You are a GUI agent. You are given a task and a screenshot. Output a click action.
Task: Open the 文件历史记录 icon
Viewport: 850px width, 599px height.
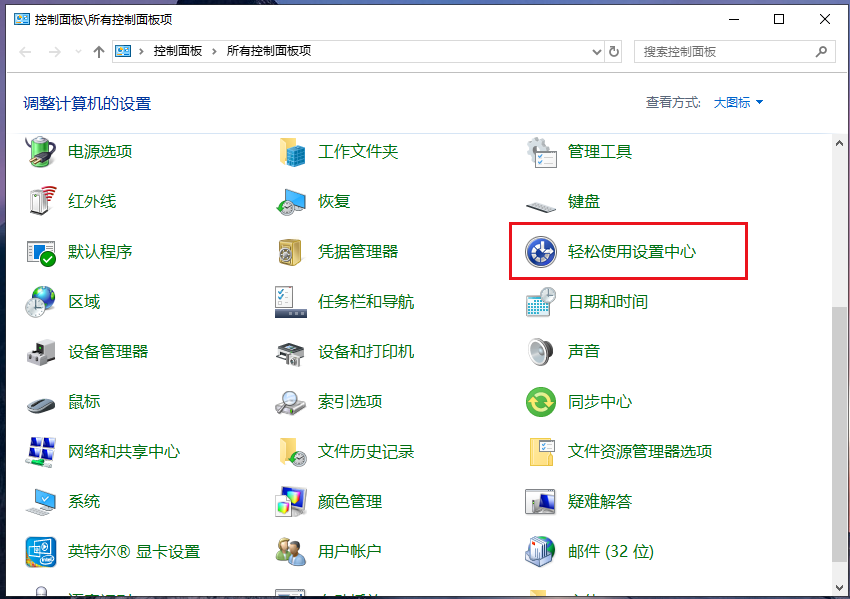click(x=293, y=452)
